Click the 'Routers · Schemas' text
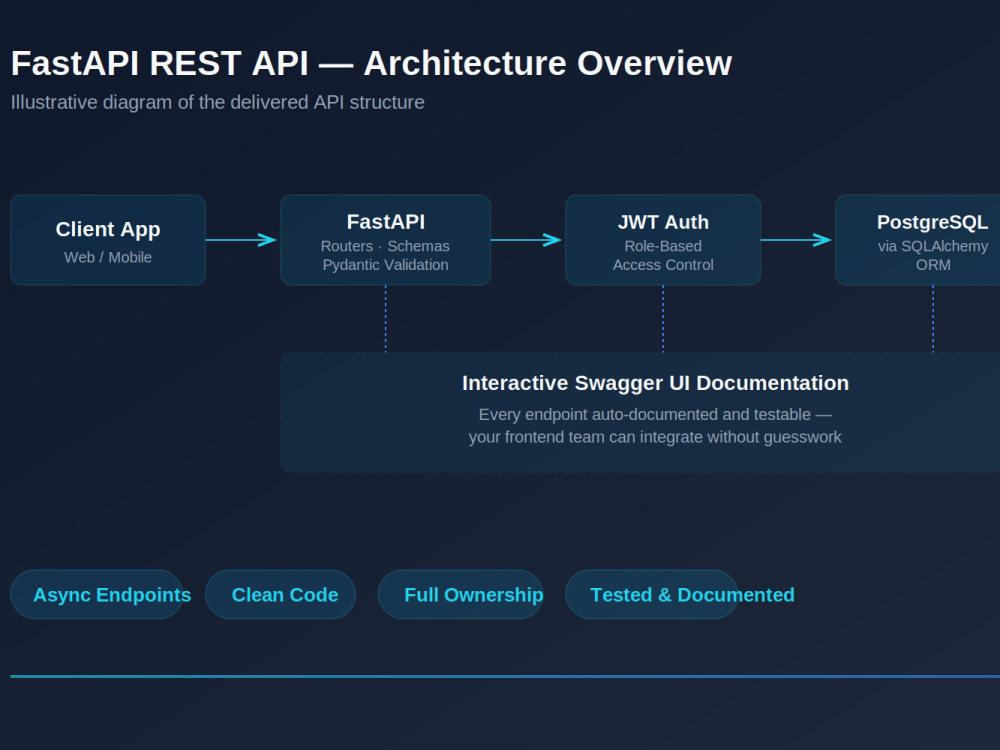1000x750 pixels. coord(385,246)
